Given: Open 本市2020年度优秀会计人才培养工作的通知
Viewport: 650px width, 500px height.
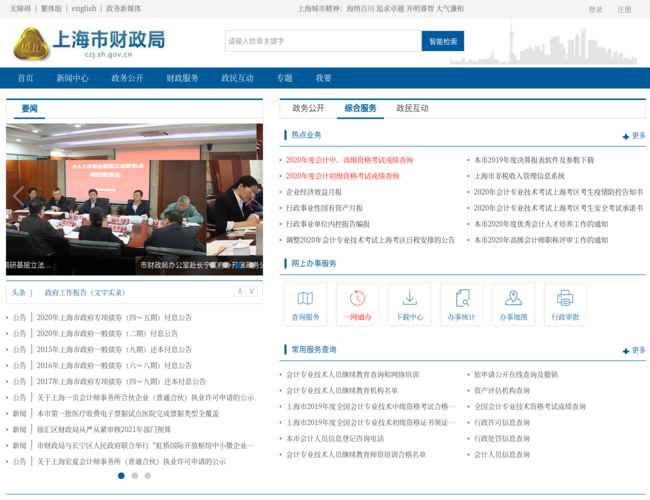Looking at the screenshot, I should click(541, 224).
